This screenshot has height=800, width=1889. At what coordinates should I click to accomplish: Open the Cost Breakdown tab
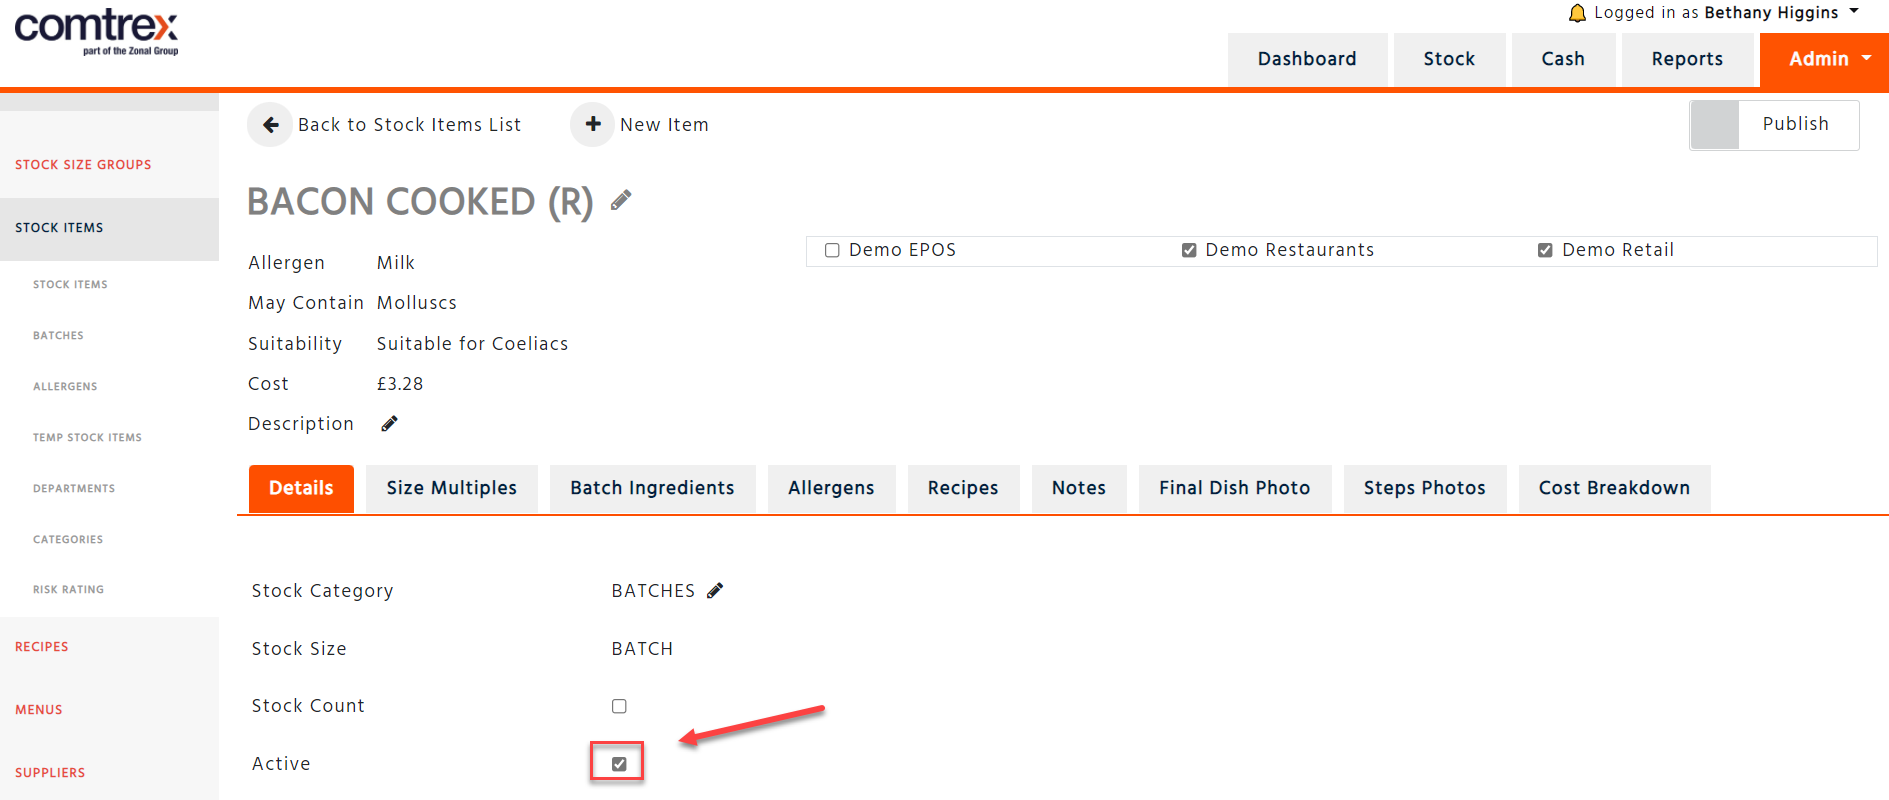click(x=1614, y=488)
